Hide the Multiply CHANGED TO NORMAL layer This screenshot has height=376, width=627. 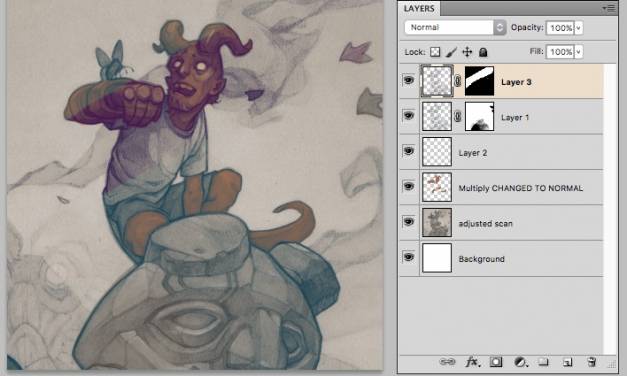pyautogui.click(x=408, y=186)
